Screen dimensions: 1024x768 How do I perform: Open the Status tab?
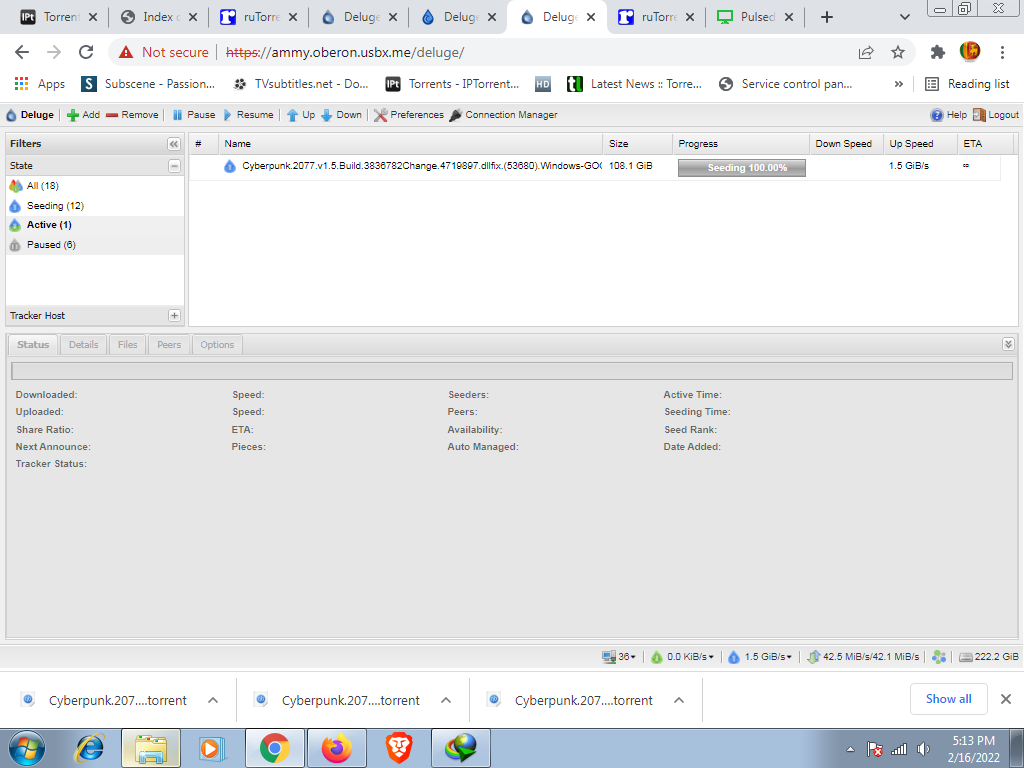[33, 345]
